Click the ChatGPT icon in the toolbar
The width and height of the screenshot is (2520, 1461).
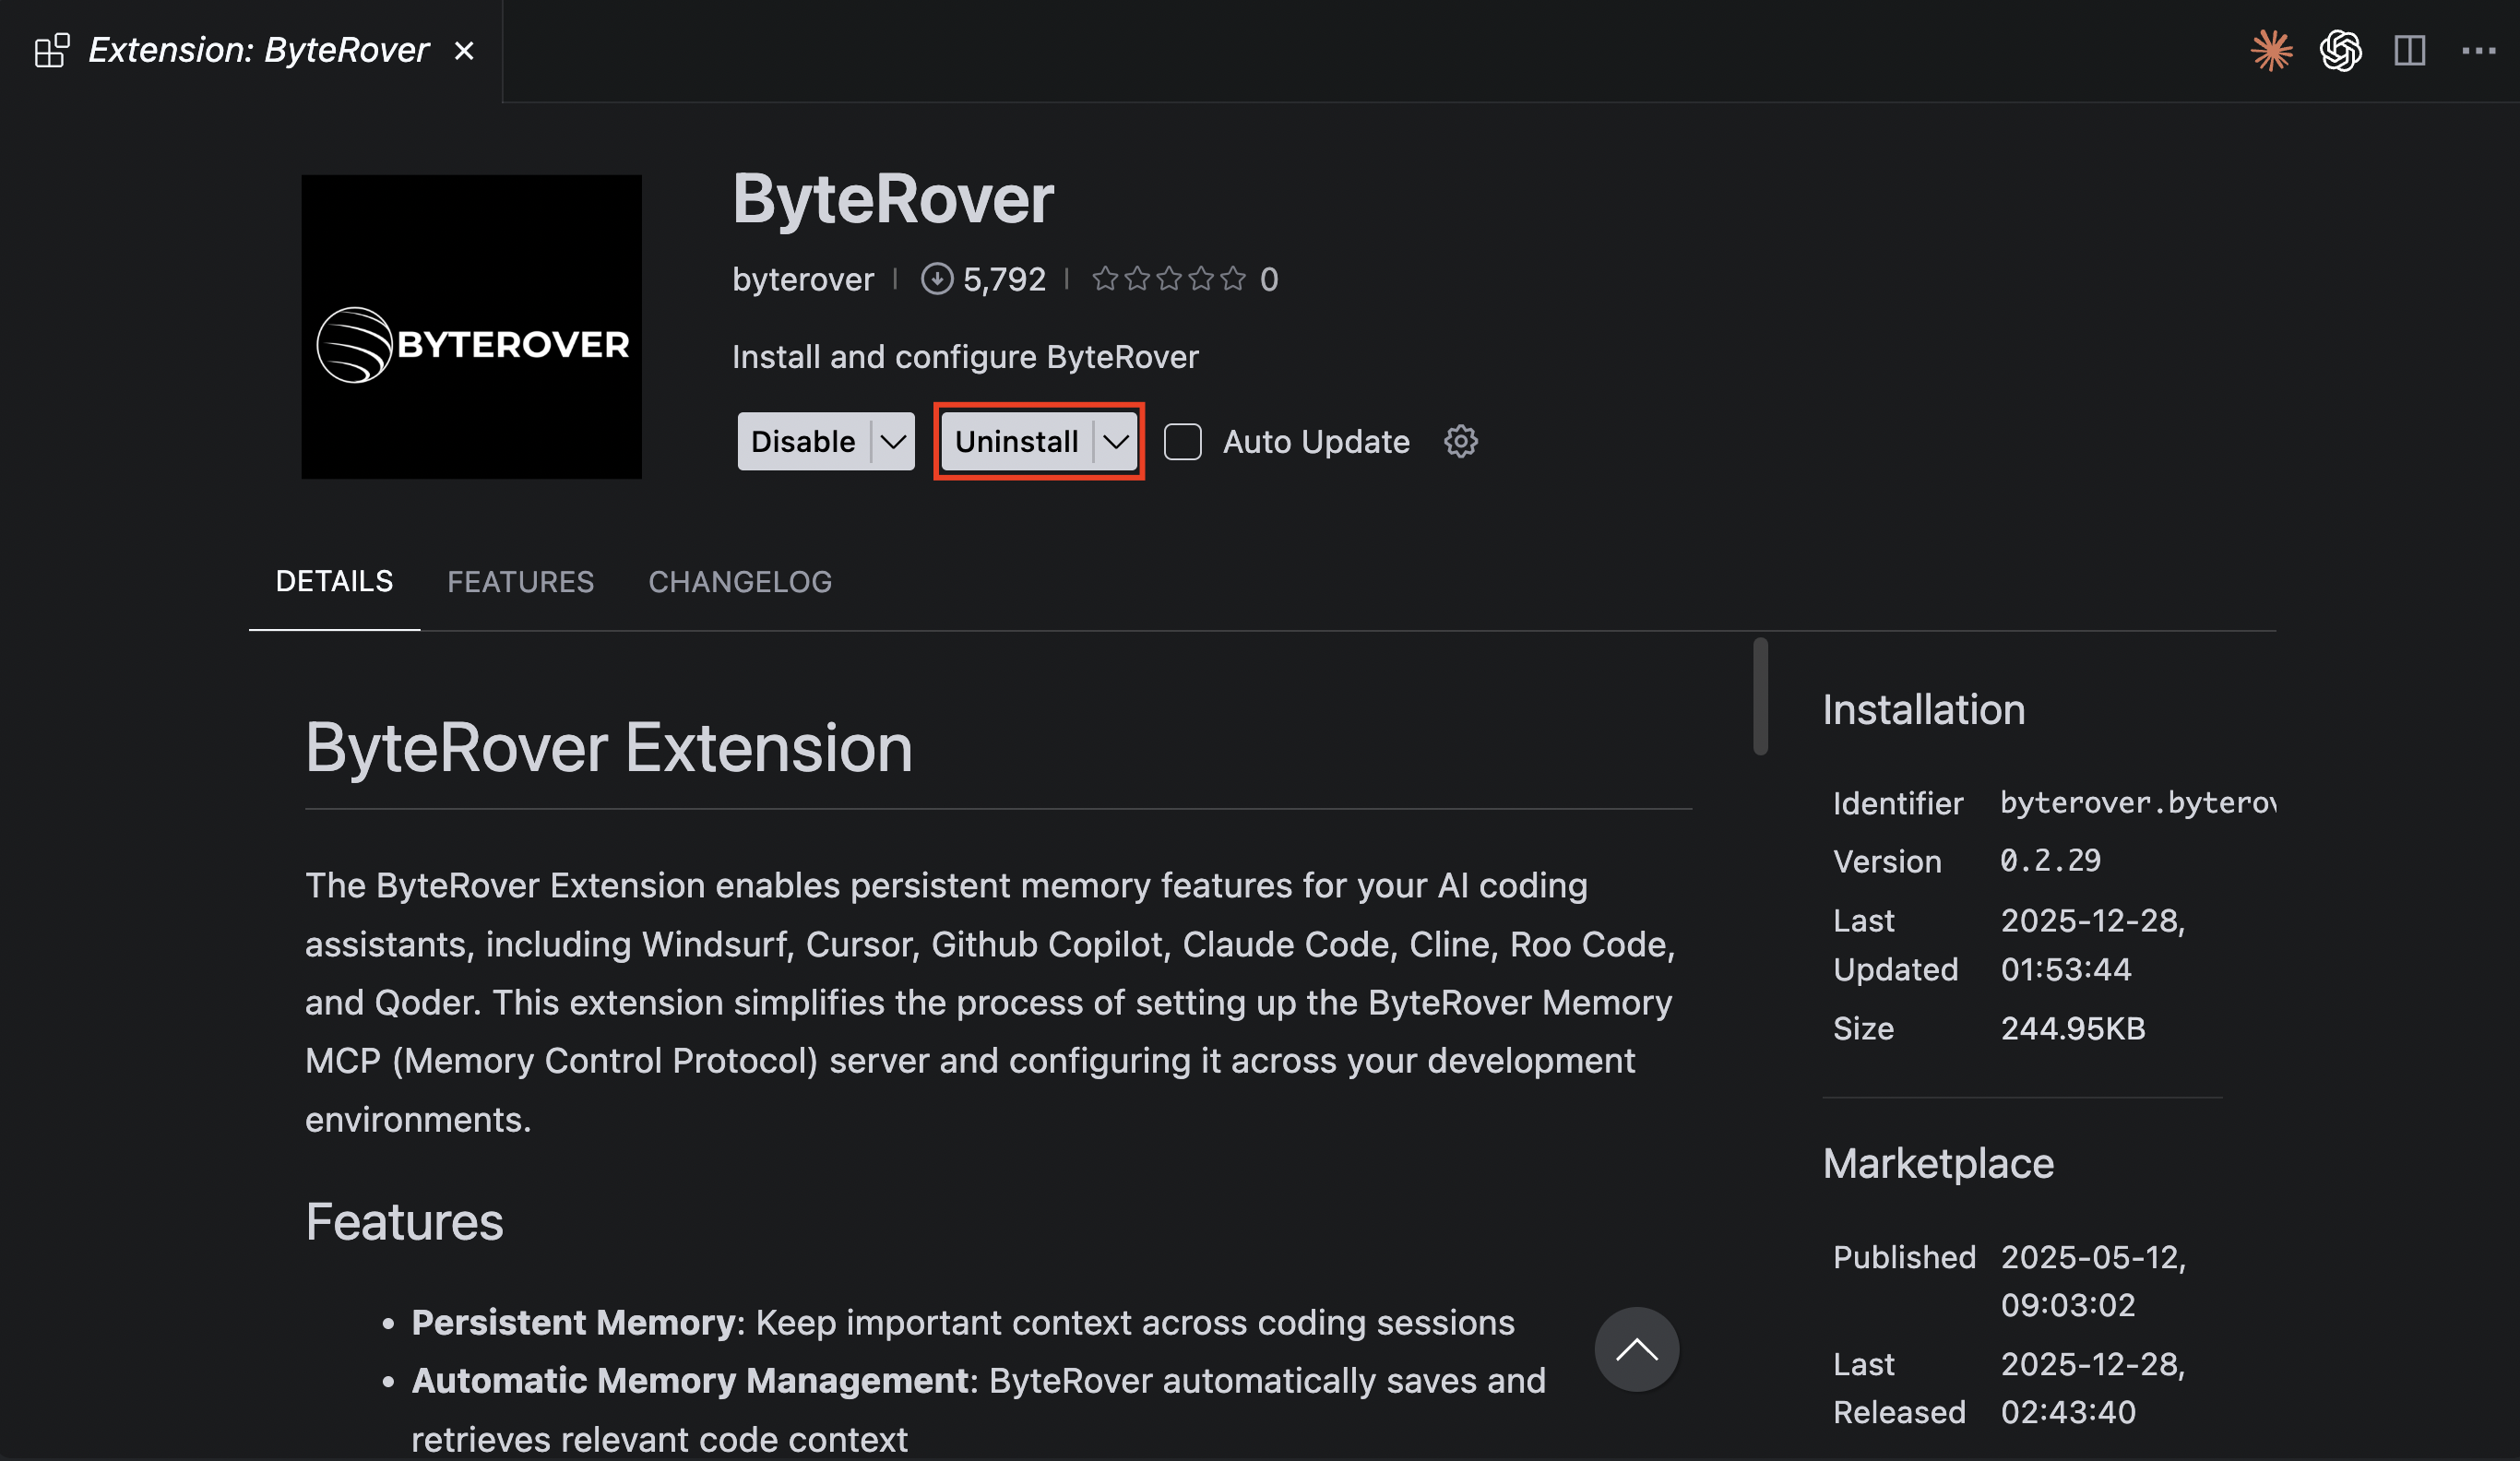[2340, 49]
